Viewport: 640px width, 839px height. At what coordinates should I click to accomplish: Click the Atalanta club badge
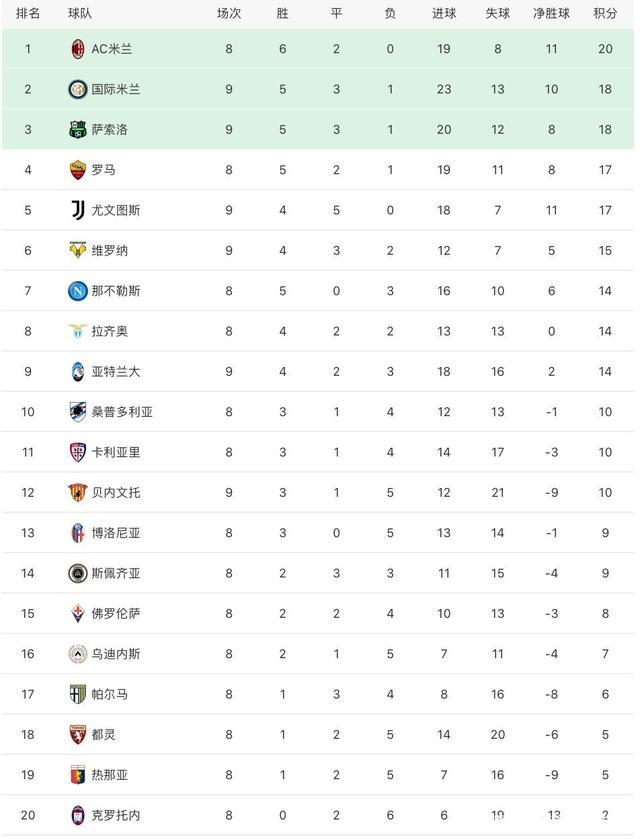pos(77,371)
